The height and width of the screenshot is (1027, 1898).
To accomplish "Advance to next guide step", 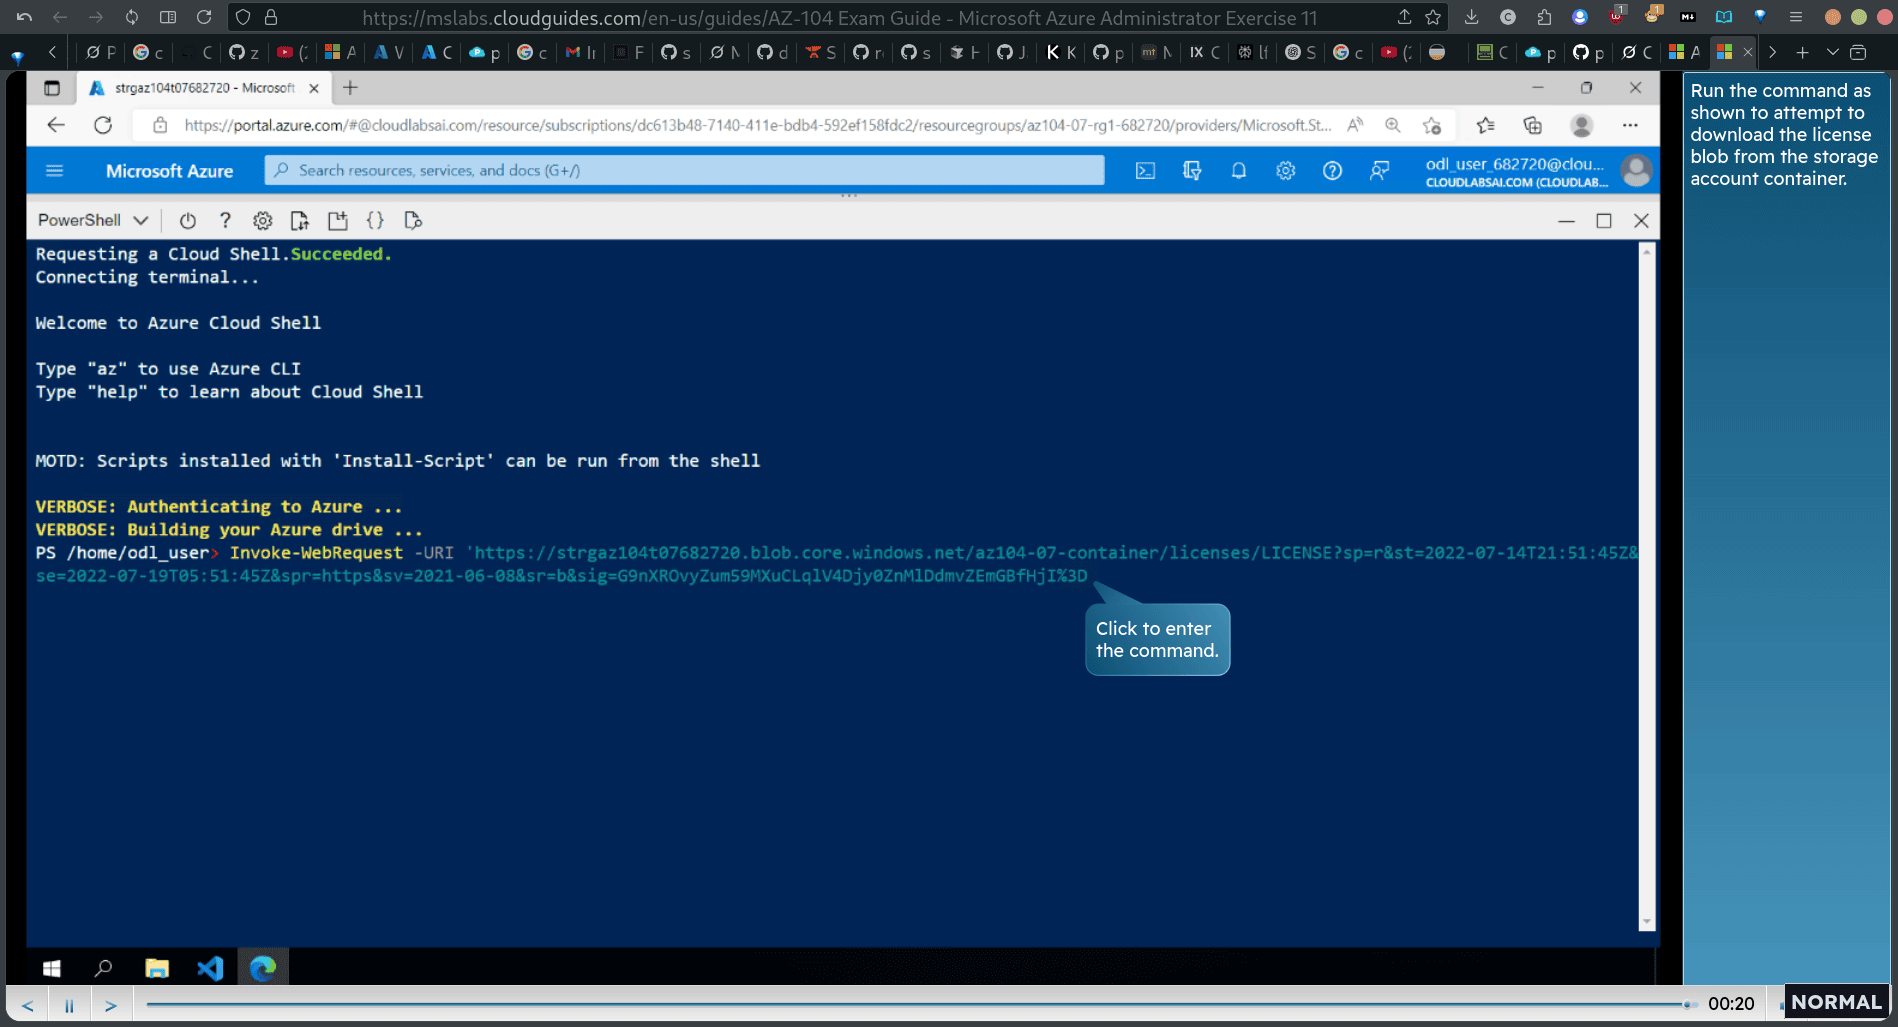I will (111, 1005).
